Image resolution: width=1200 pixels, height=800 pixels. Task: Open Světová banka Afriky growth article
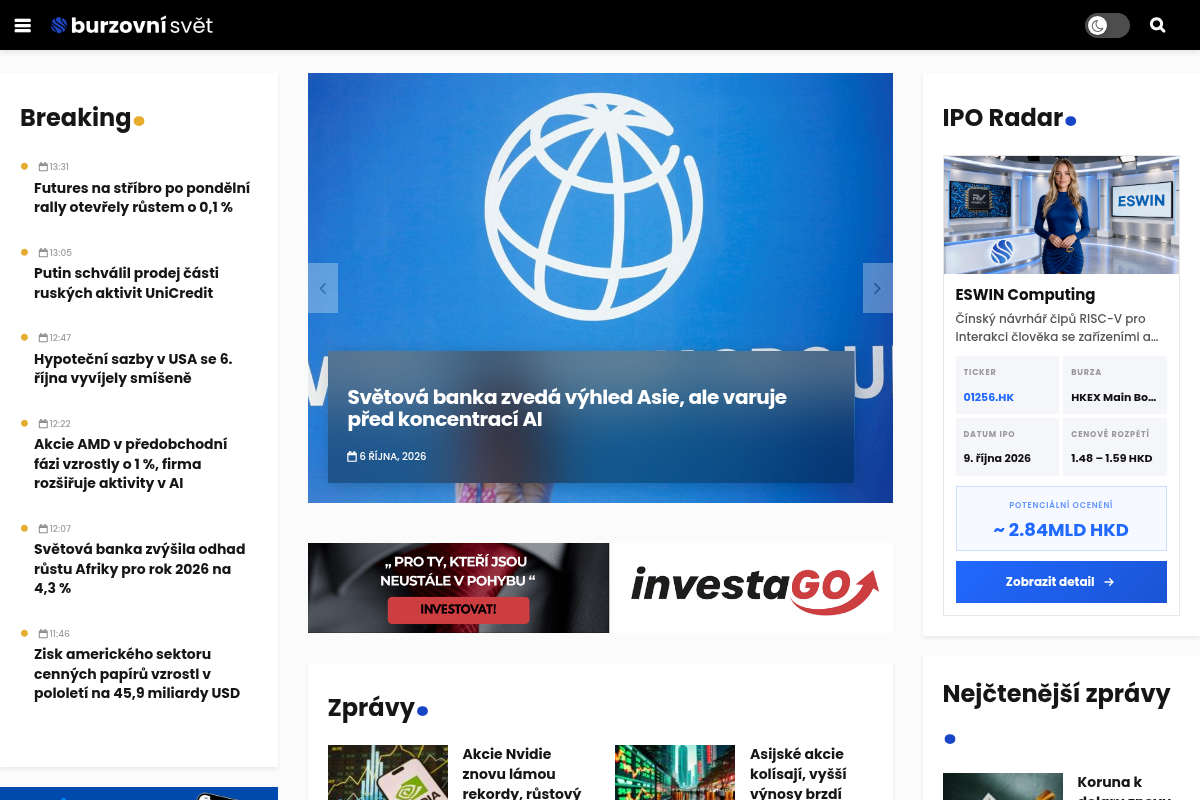click(139, 569)
